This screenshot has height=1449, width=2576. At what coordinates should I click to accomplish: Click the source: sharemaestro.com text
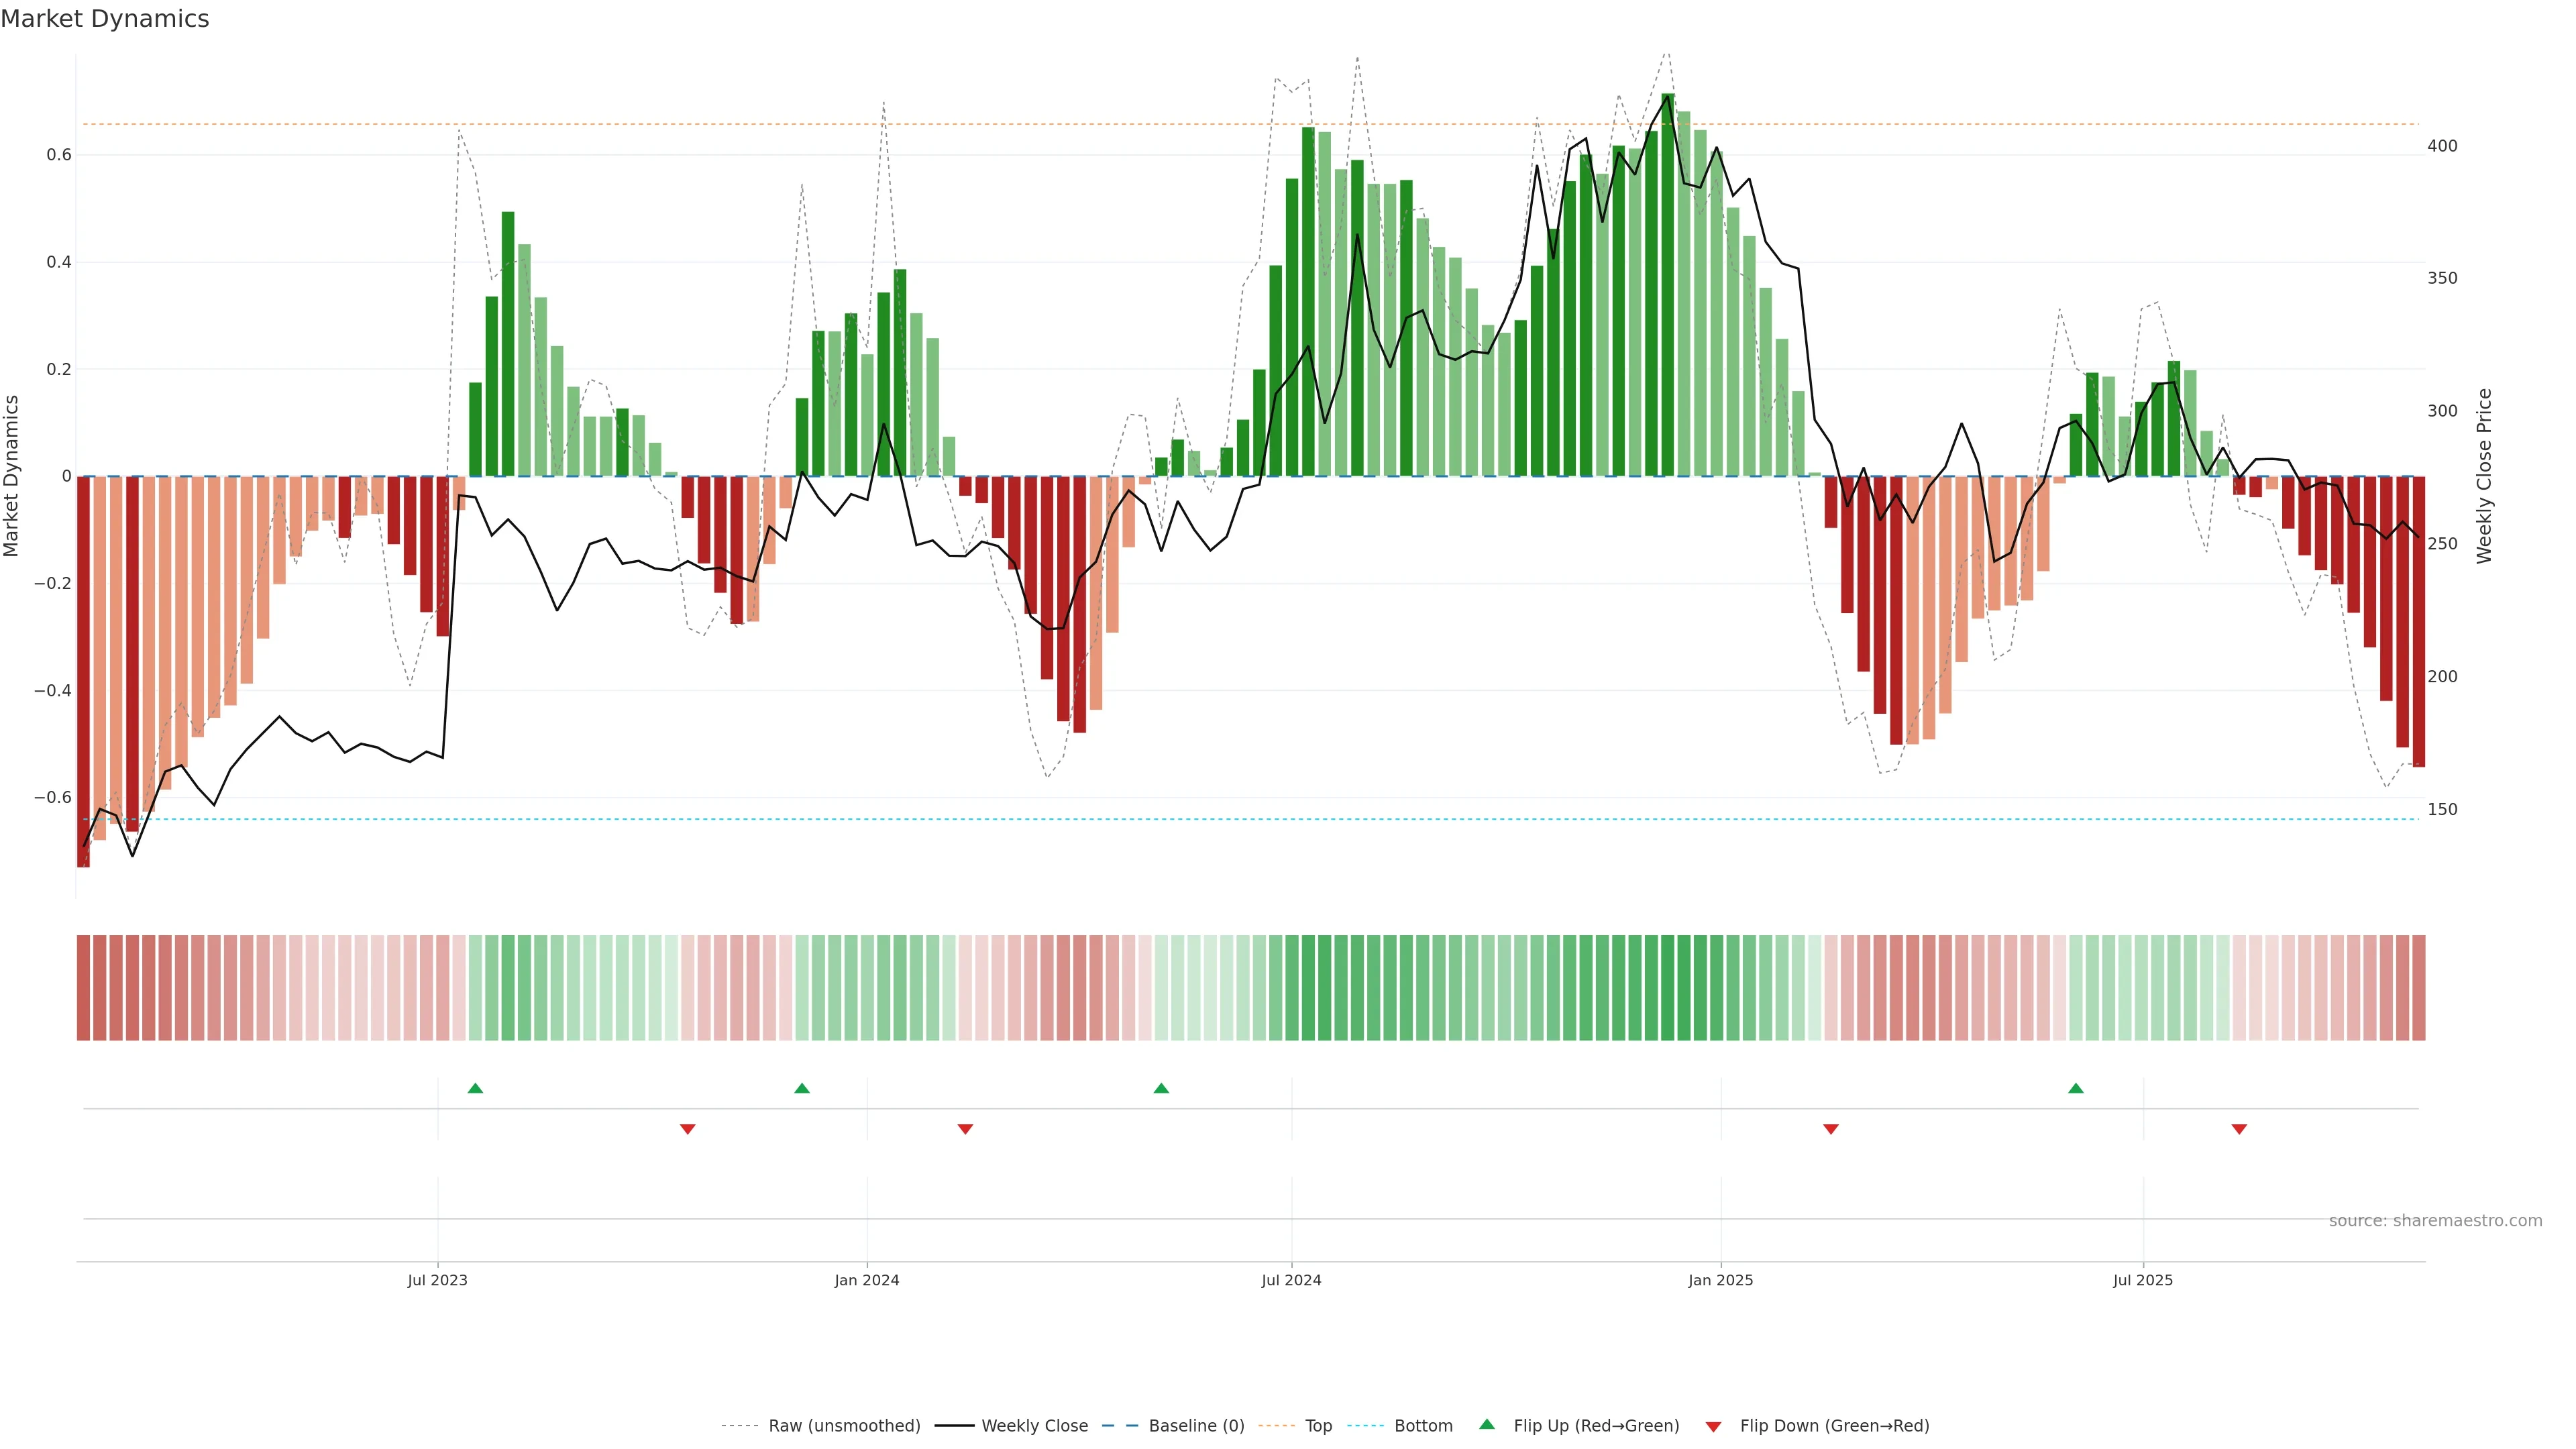coord(2435,1221)
